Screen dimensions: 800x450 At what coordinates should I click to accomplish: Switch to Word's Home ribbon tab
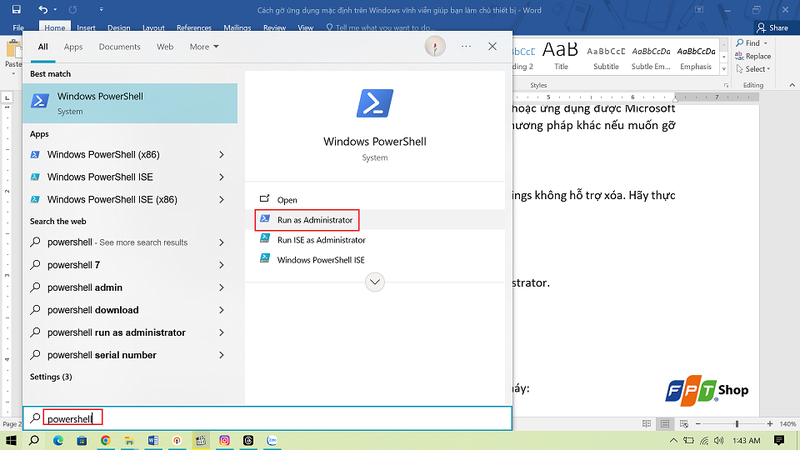[55, 28]
